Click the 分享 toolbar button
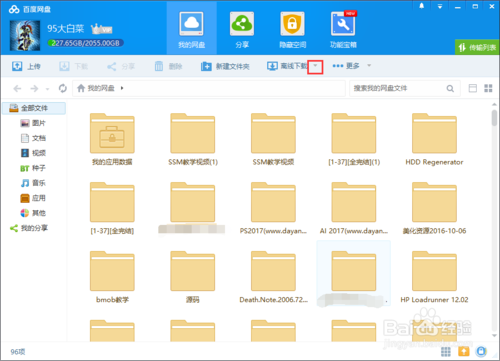Viewport: 500px width, 361px height. point(121,66)
